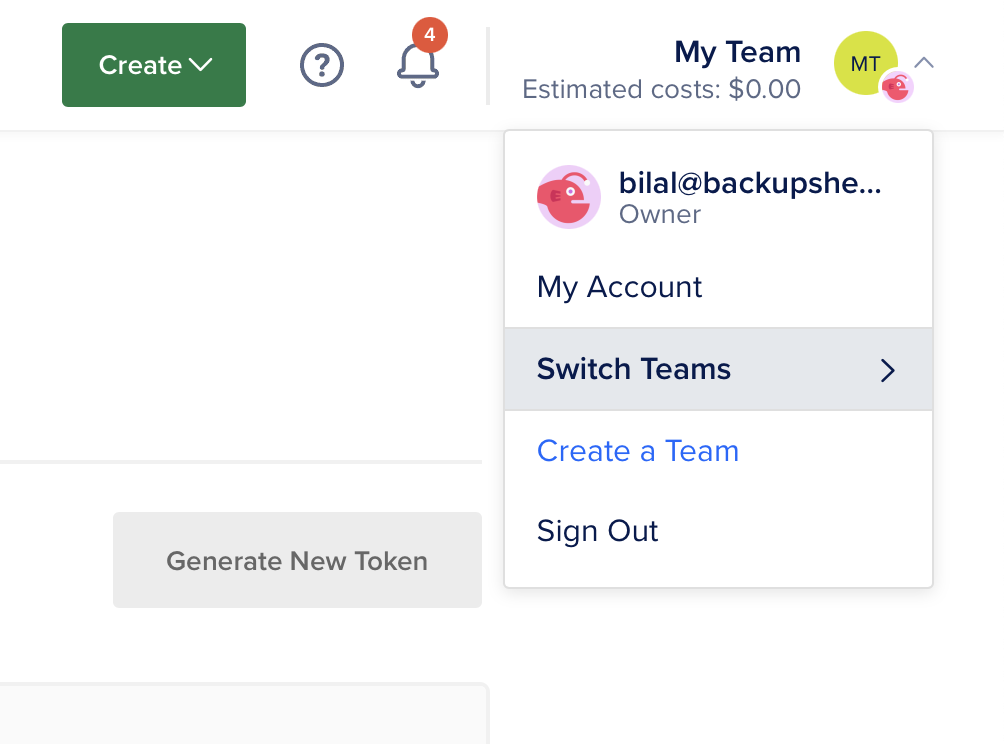1004x744 pixels.
Task: Click the Estimated costs: $0.00 text
Action: tap(661, 90)
